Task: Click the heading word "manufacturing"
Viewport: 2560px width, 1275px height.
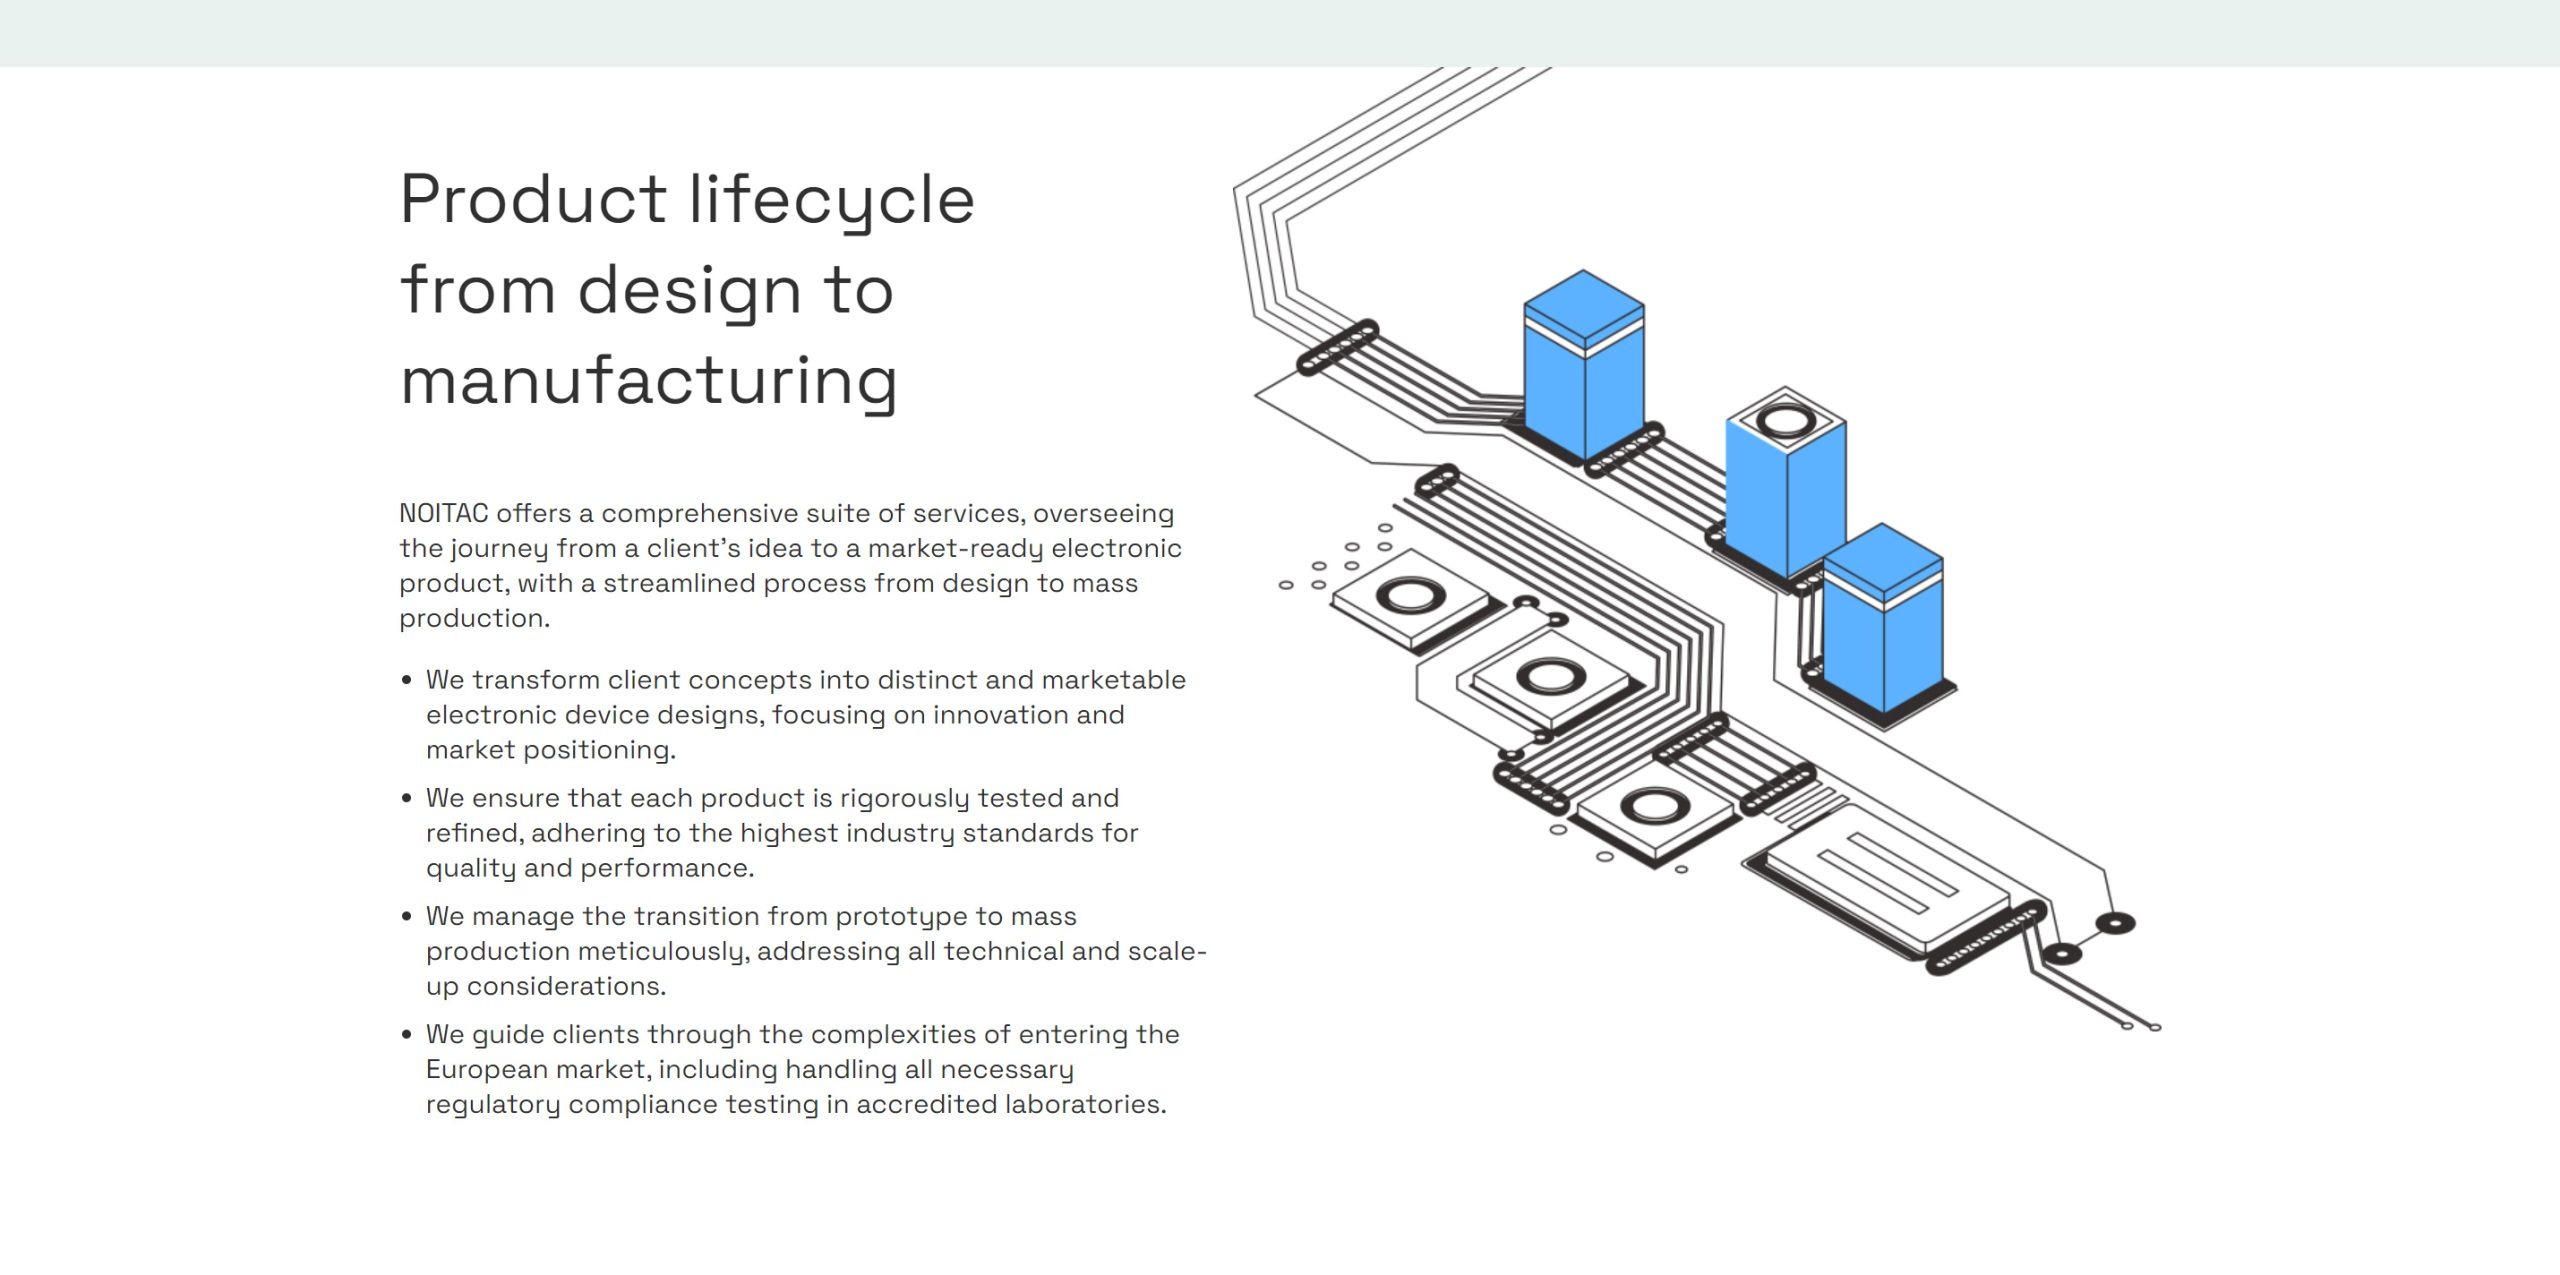Action: coord(648,381)
